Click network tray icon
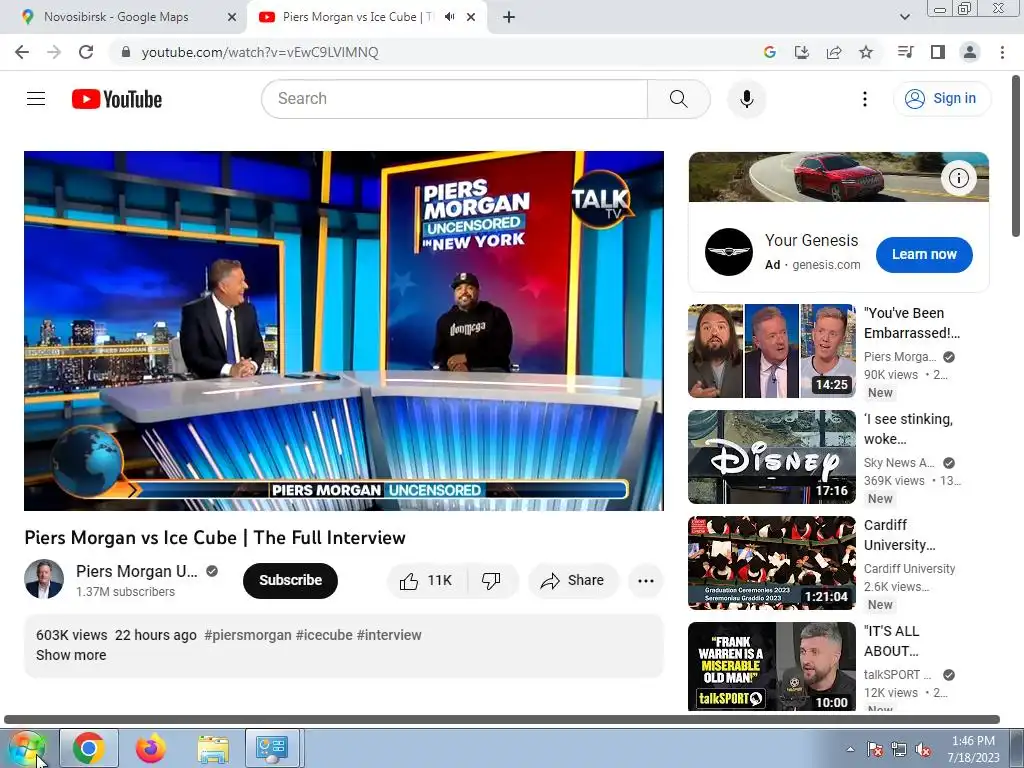The height and width of the screenshot is (768, 1024). tap(899, 749)
